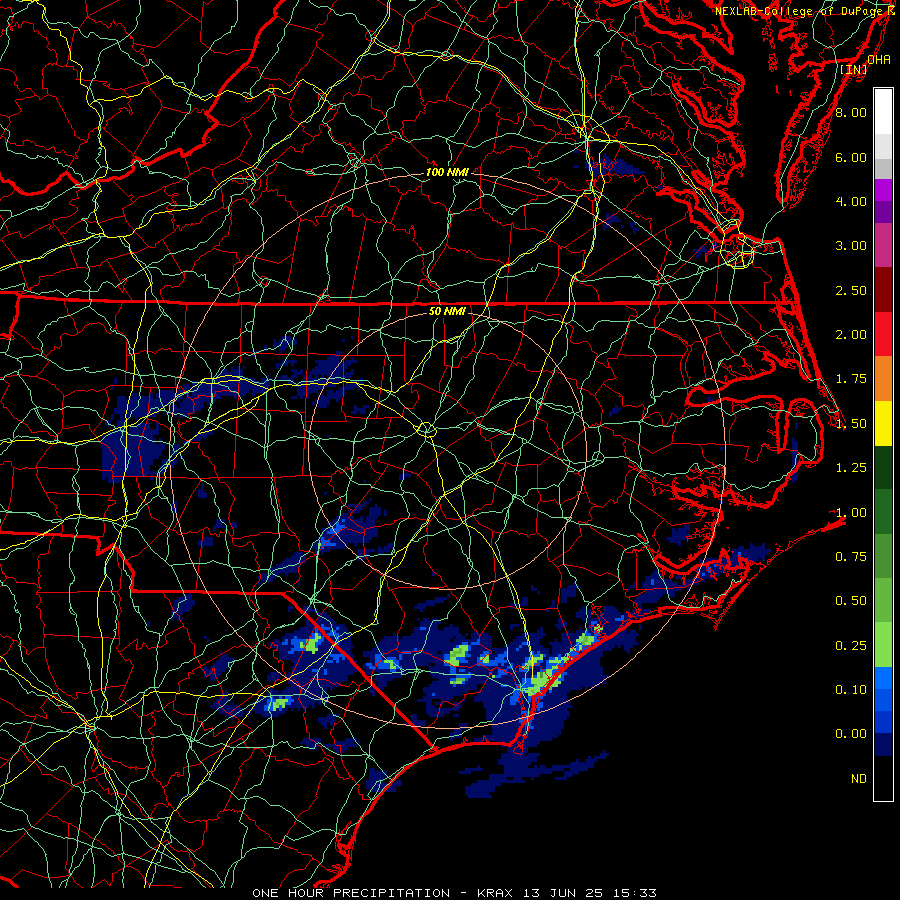900x900 pixels.
Task: Click the 0.10 legend value
Action: click(851, 690)
